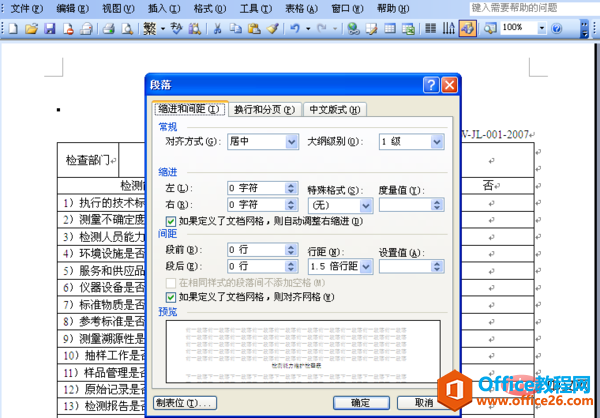The width and height of the screenshot is (600, 418).
Task: Open the 编辑 Edit menu
Action: tap(72, 8)
